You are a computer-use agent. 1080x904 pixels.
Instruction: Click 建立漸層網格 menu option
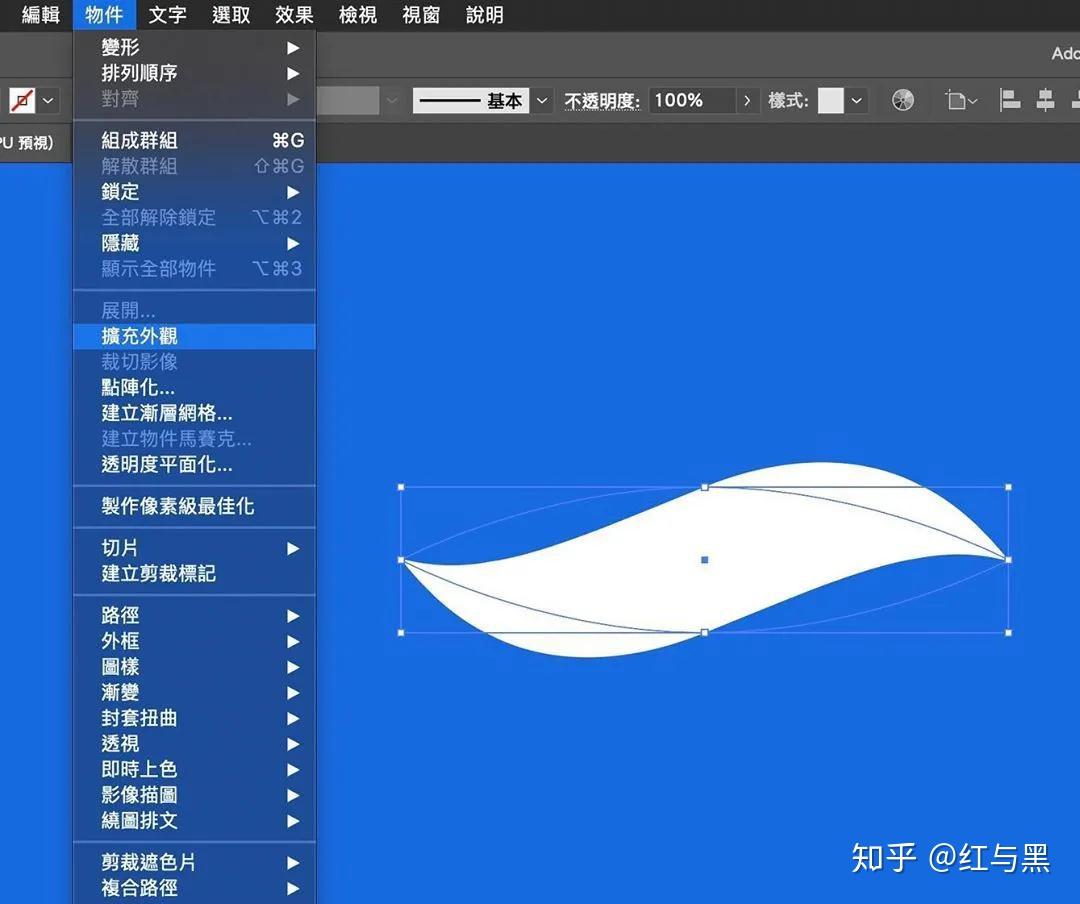(x=167, y=413)
